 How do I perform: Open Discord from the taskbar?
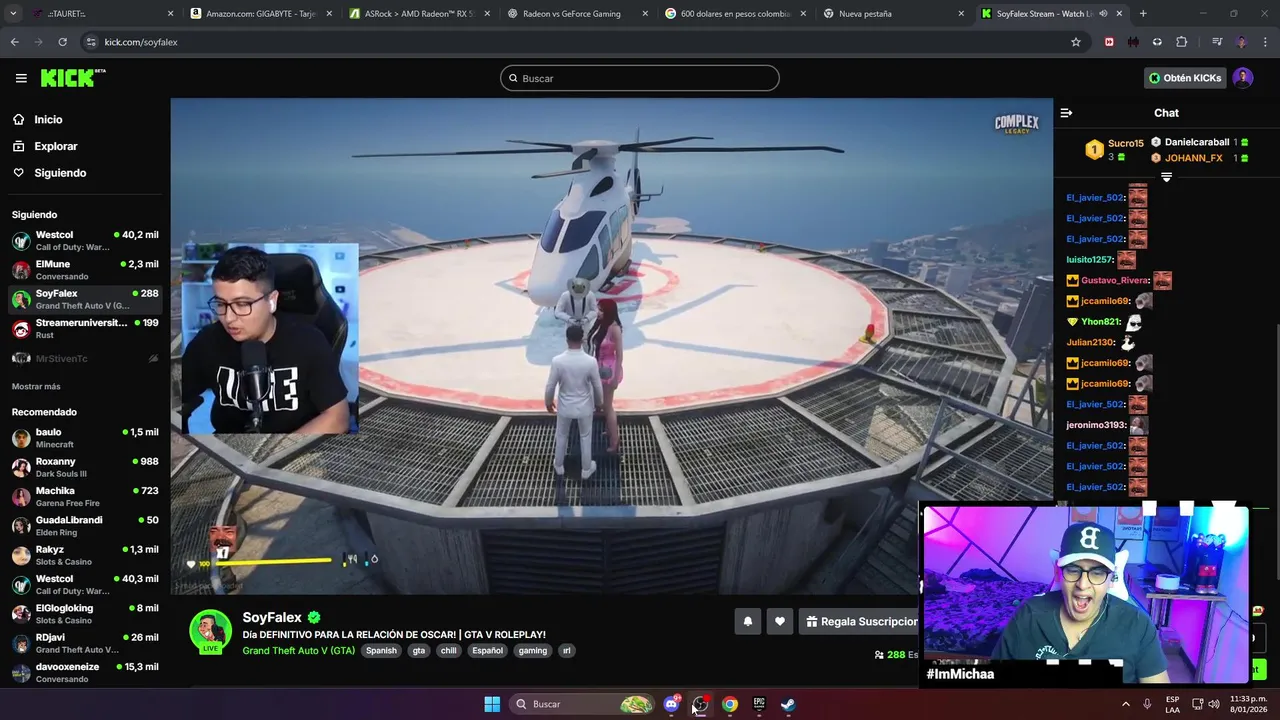pyautogui.click(x=671, y=704)
